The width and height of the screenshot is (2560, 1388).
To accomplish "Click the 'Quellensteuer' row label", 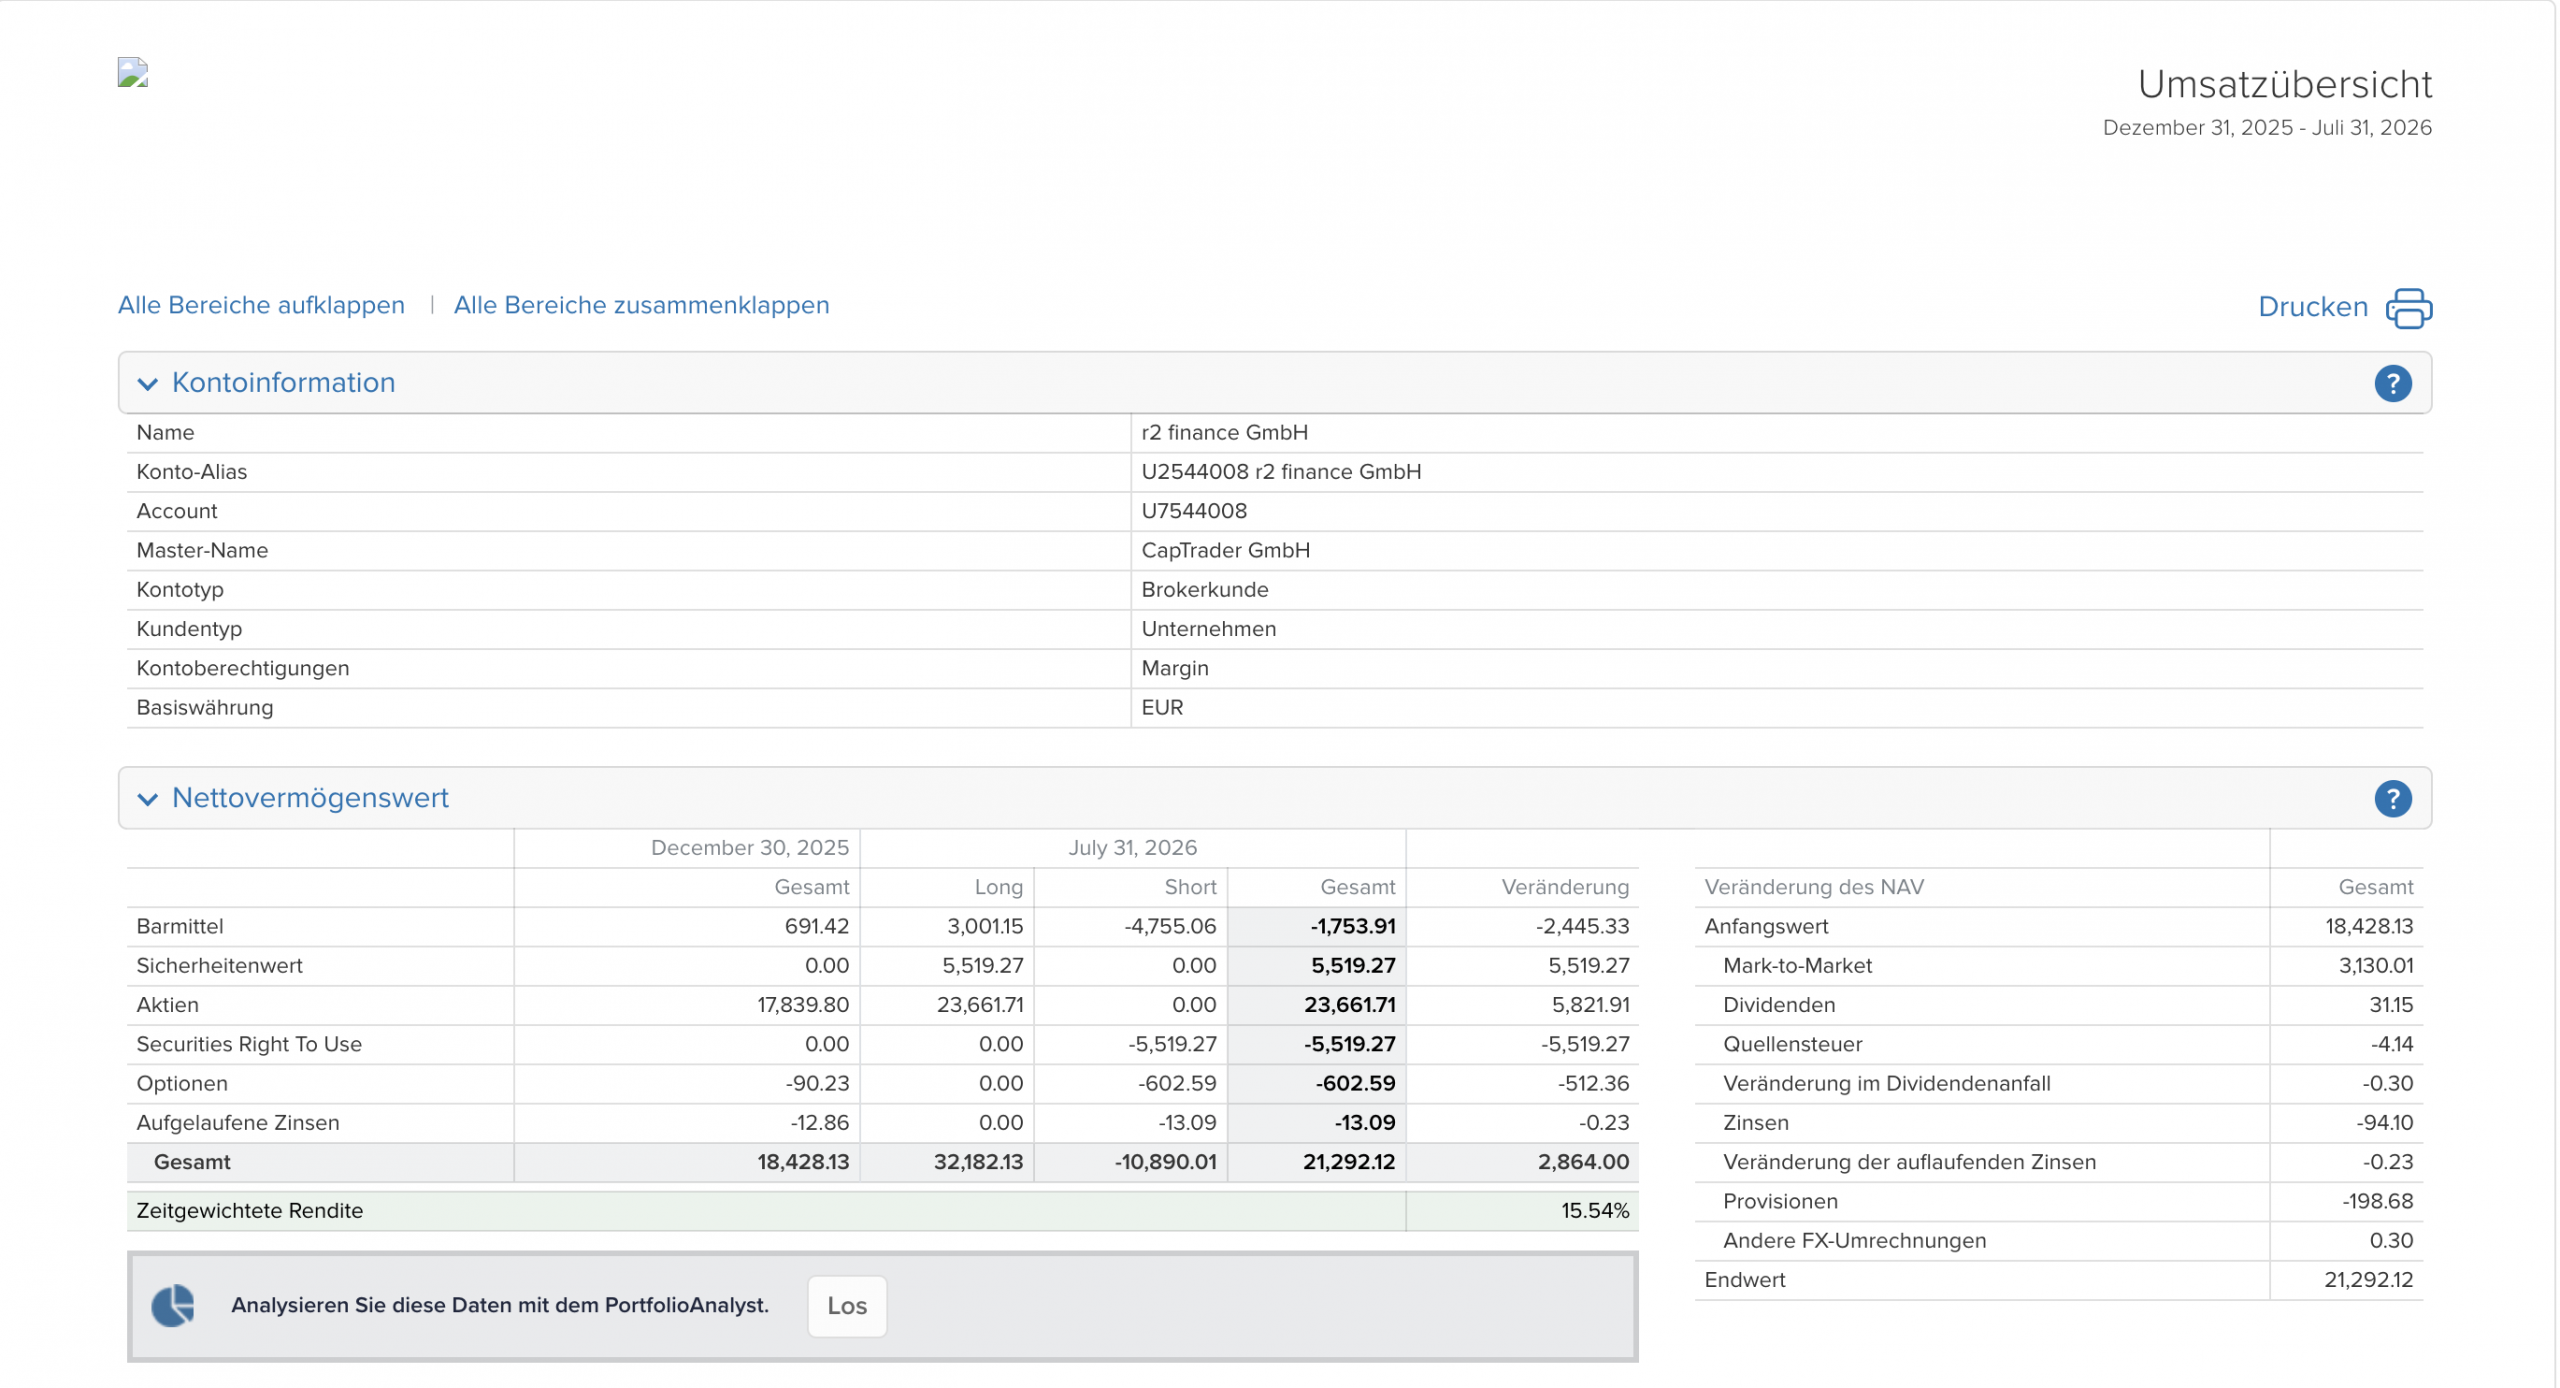I will [1792, 1045].
